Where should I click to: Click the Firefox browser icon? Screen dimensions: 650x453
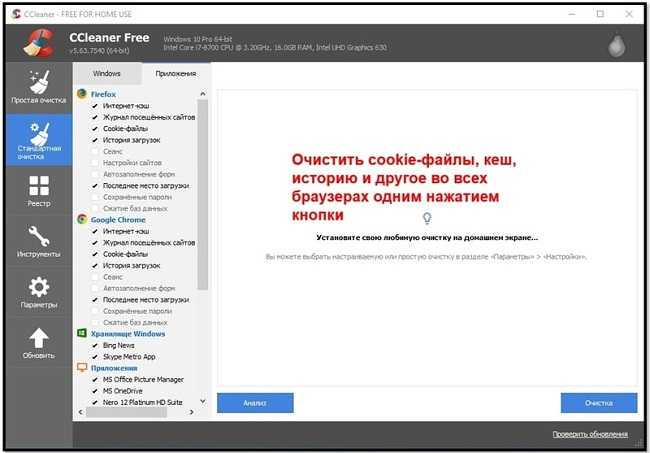tap(82, 94)
